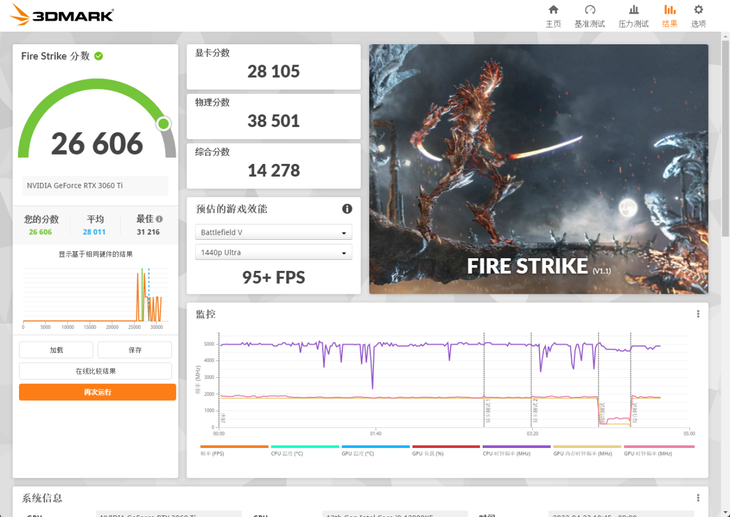730x517 pixels.
Task: Click the 物理分数 value 38 501
Action: pos(273,121)
